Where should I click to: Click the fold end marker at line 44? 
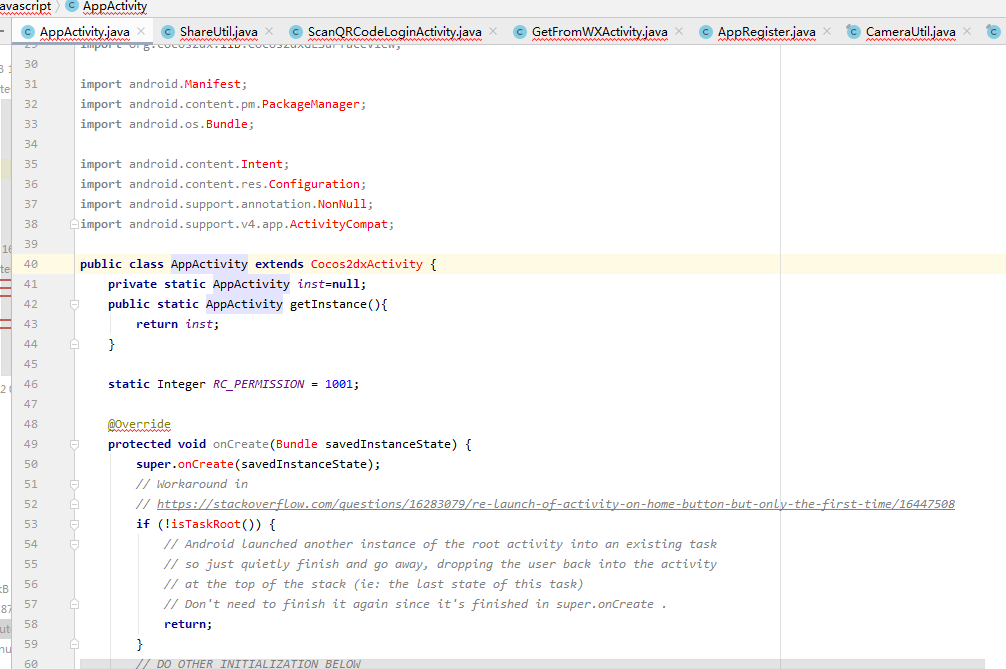coord(74,344)
